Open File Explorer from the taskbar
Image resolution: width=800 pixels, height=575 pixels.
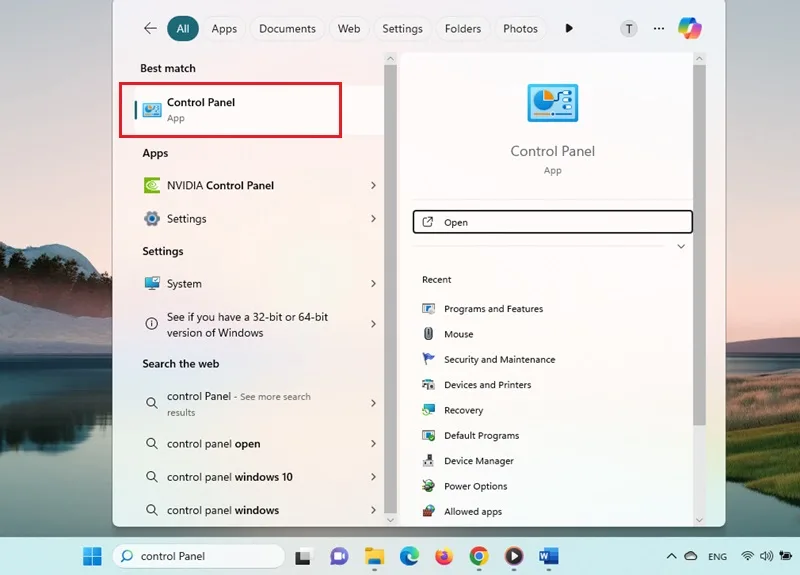[x=374, y=556]
